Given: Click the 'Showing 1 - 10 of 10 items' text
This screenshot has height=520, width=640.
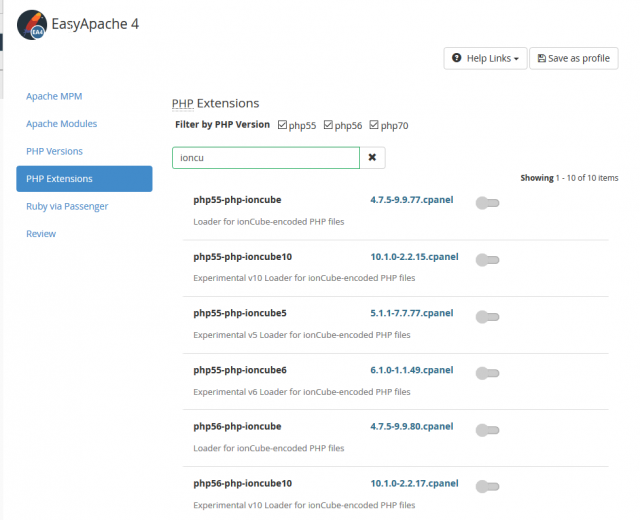Looking at the screenshot, I should (x=569, y=178).
